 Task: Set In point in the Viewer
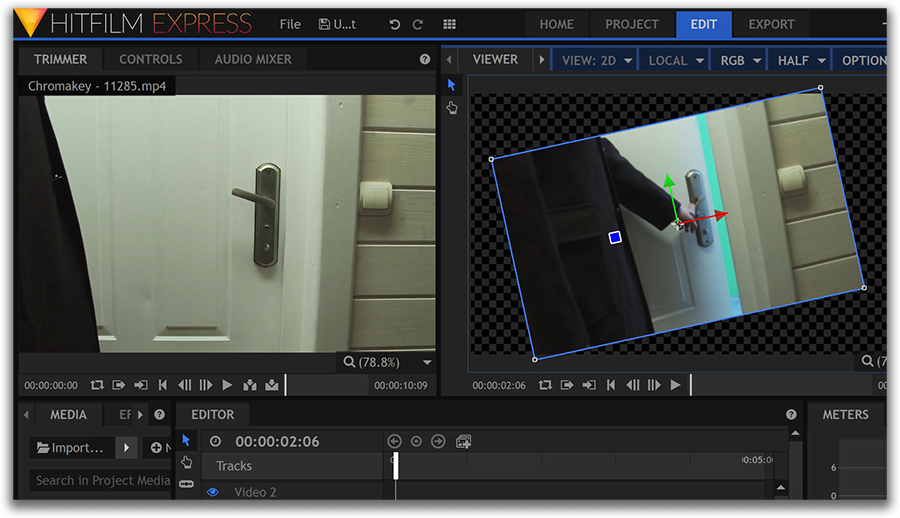[567, 385]
